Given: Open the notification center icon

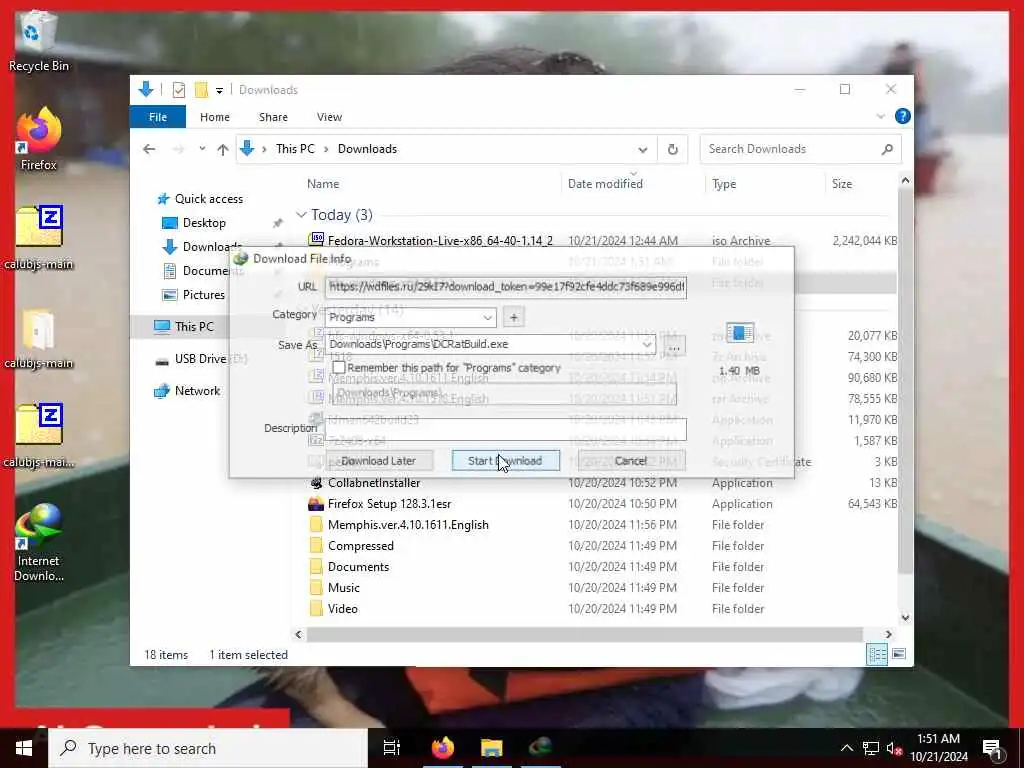Looking at the screenshot, I should (993, 748).
